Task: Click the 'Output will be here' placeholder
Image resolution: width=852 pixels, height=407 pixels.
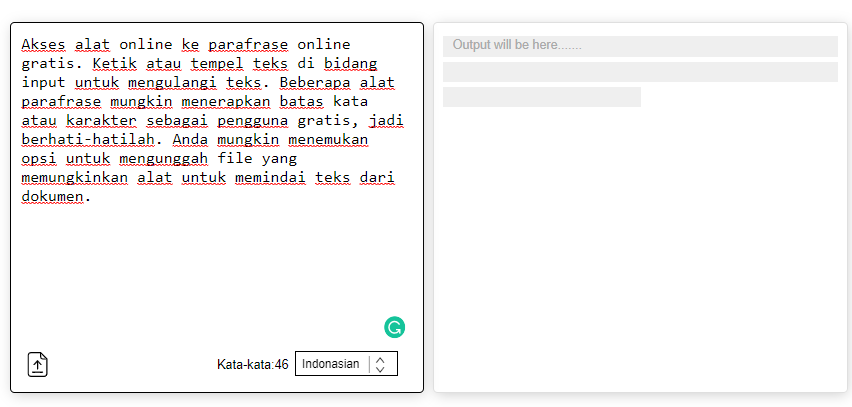Action: [x=517, y=45]
